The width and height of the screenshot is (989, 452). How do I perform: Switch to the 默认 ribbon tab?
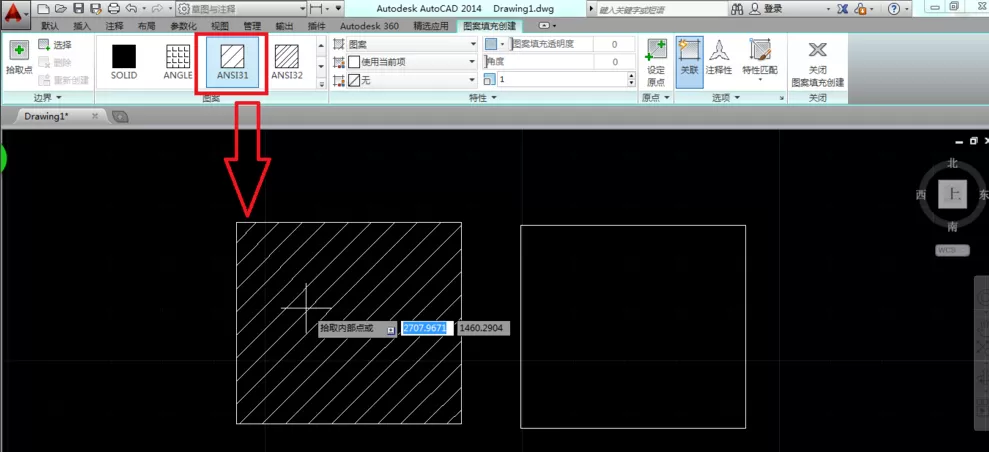(50, 26)
